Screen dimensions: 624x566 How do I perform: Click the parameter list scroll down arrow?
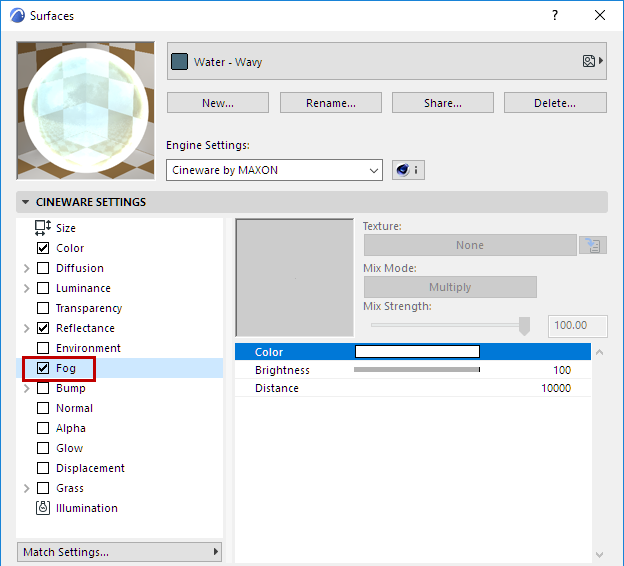[600, 554]
